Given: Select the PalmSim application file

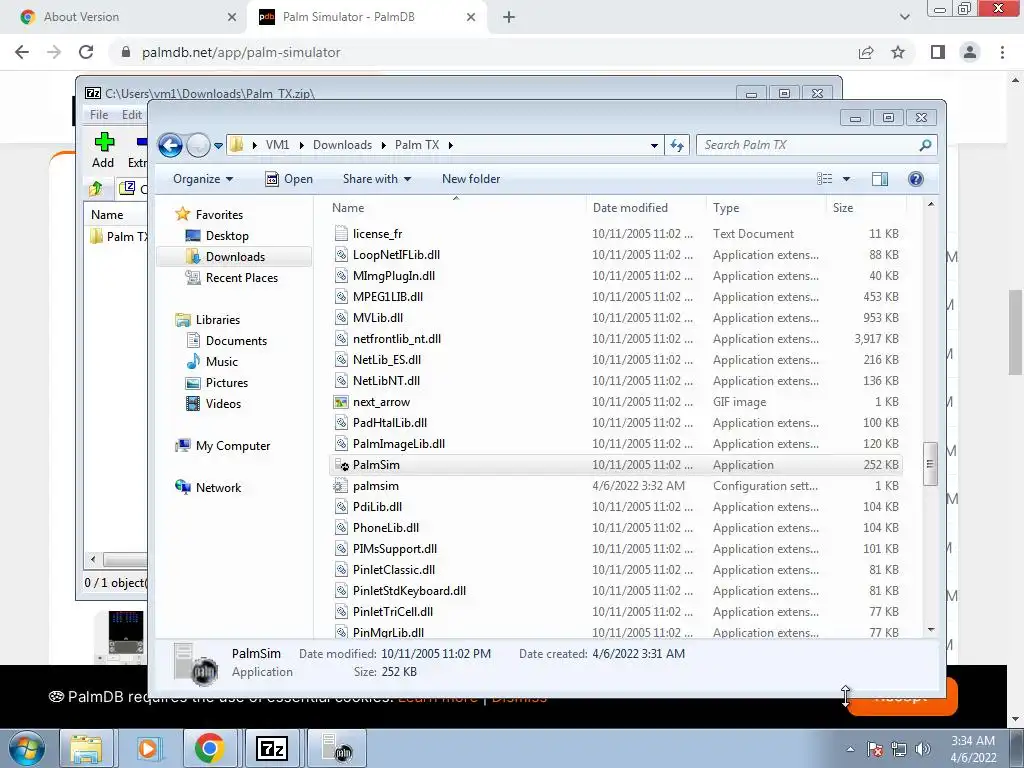Looking at the screenshot, I should [616, 465].
